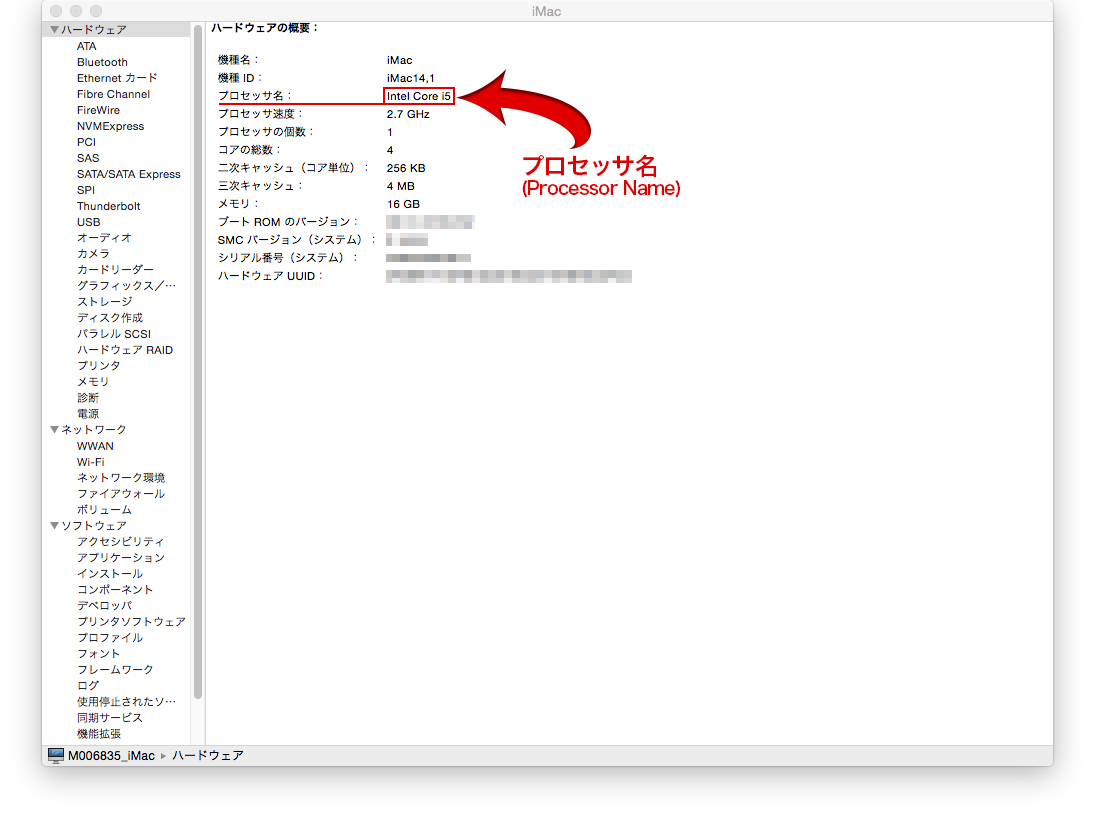Open ファイアウォール firewall info
Viewport: 1095px width, 826px height.
tap(121, 494)
